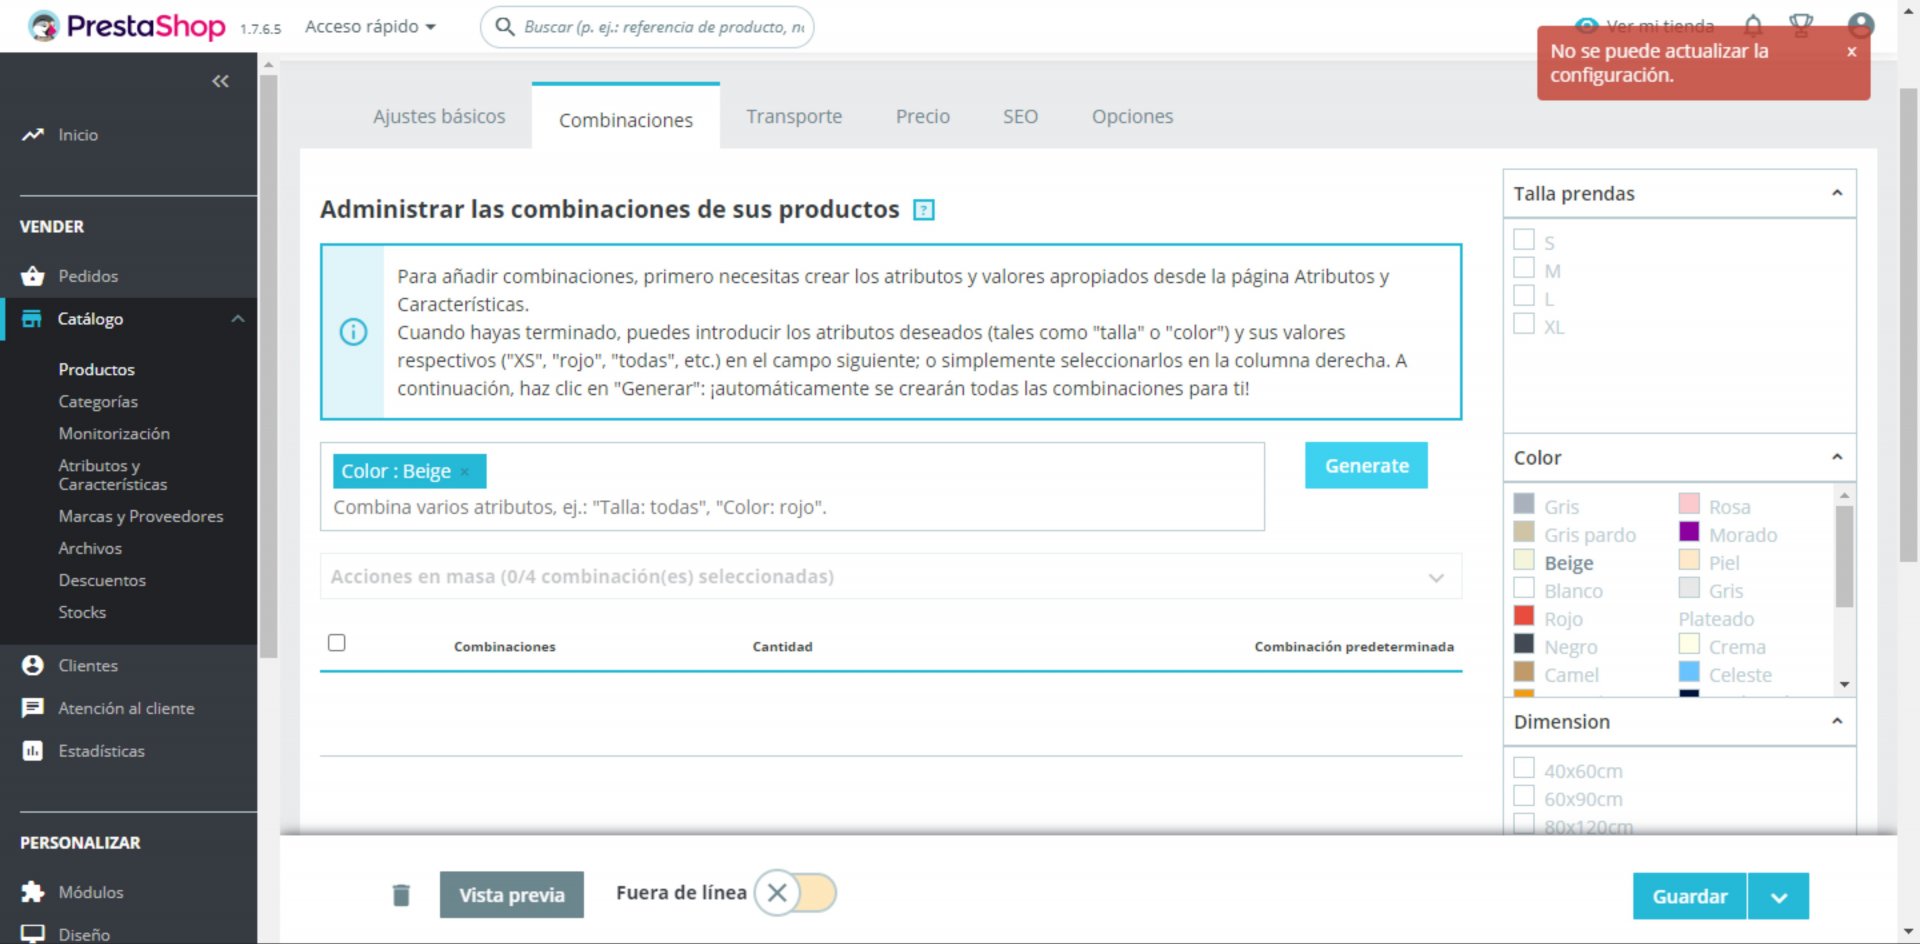Check the L size checkbox

pyautogui.click(x=1524, y=296)
